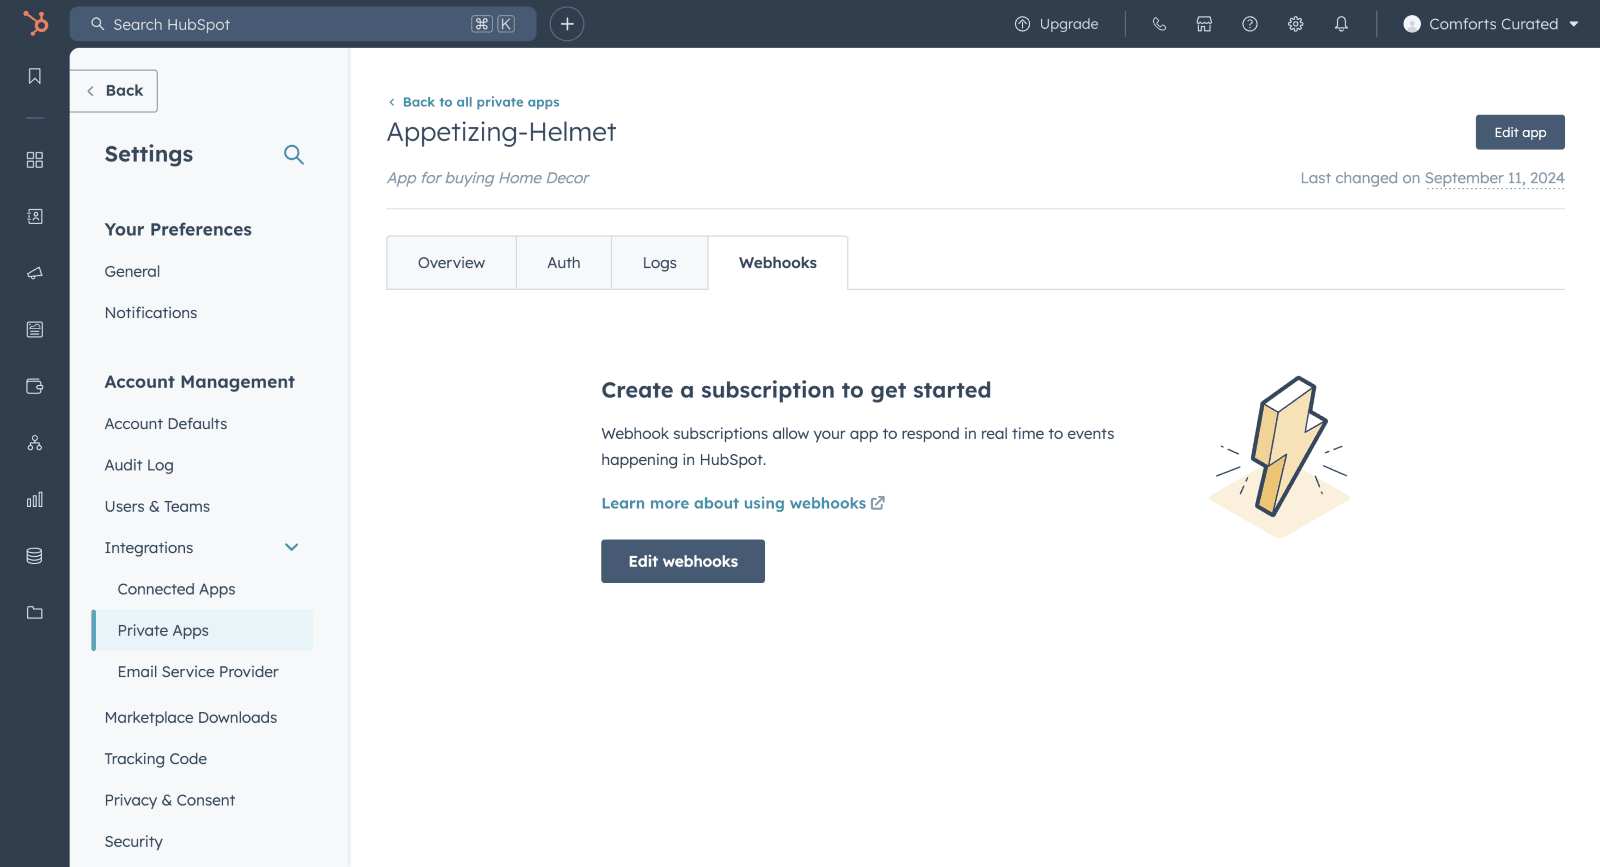Select Private Apps in sidebar
Image resolution: width=1600 pixels, height=867 pixels.
202,631
